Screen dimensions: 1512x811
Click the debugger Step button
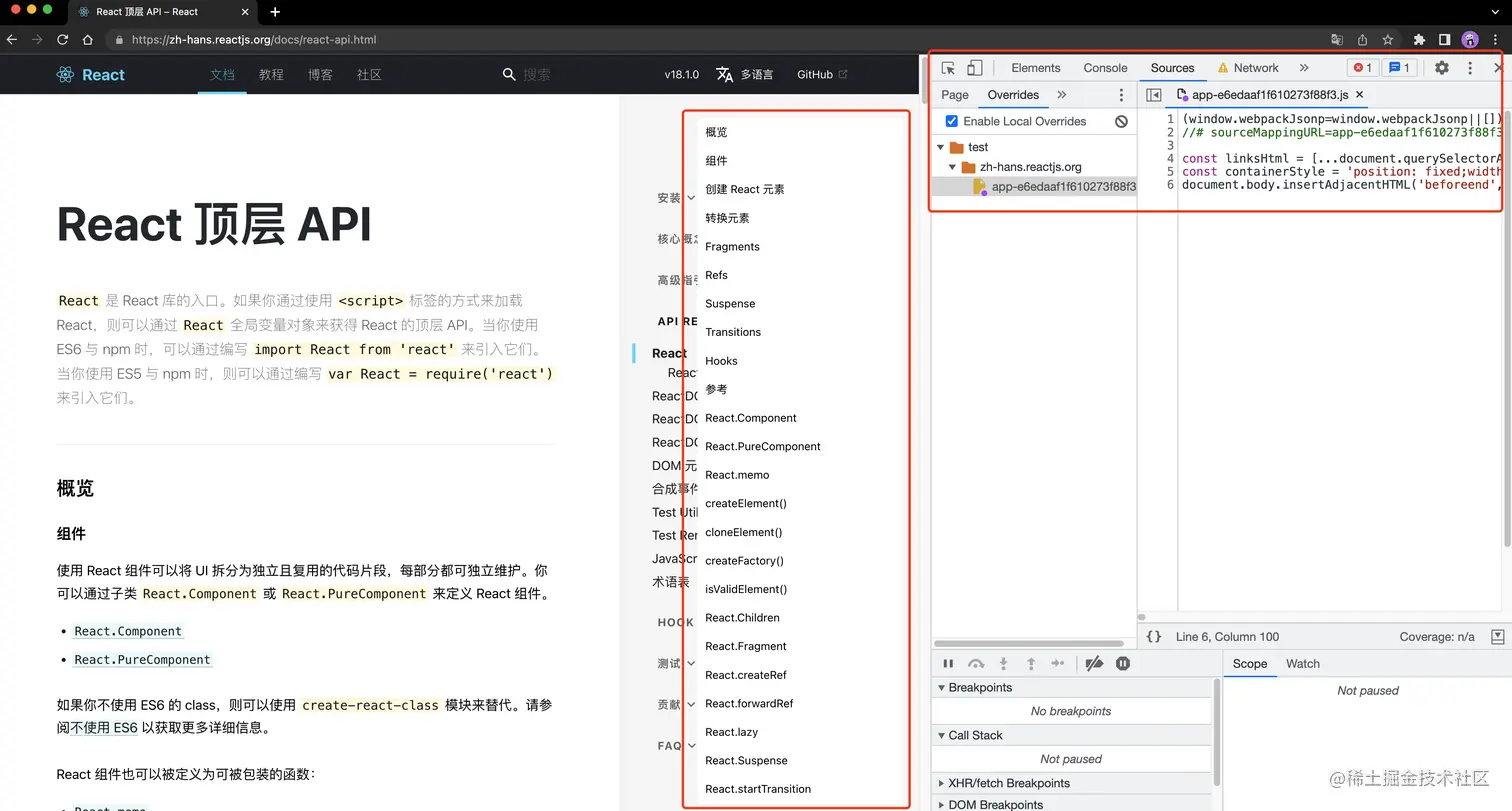coord(1058,663)
